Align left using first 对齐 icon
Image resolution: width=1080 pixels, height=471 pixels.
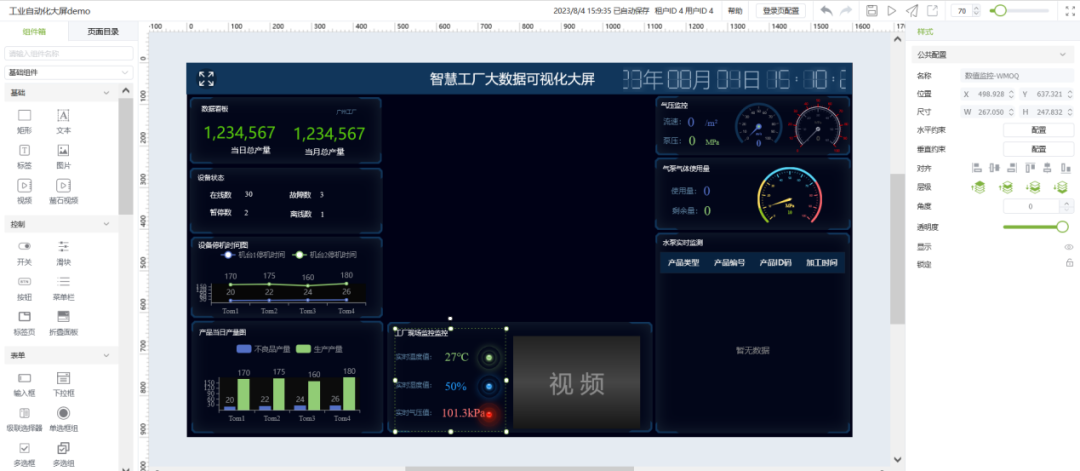click(x=977, y=167)
